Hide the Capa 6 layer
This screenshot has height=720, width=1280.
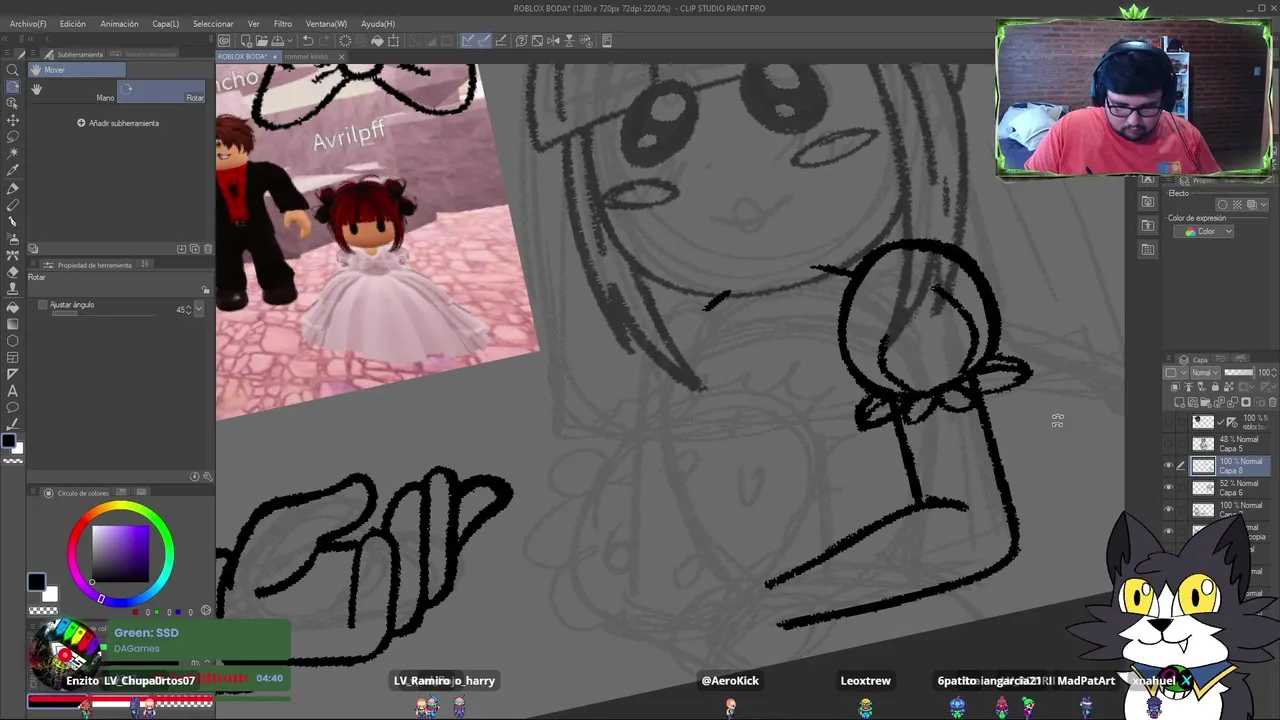[x=1168, y=488]
